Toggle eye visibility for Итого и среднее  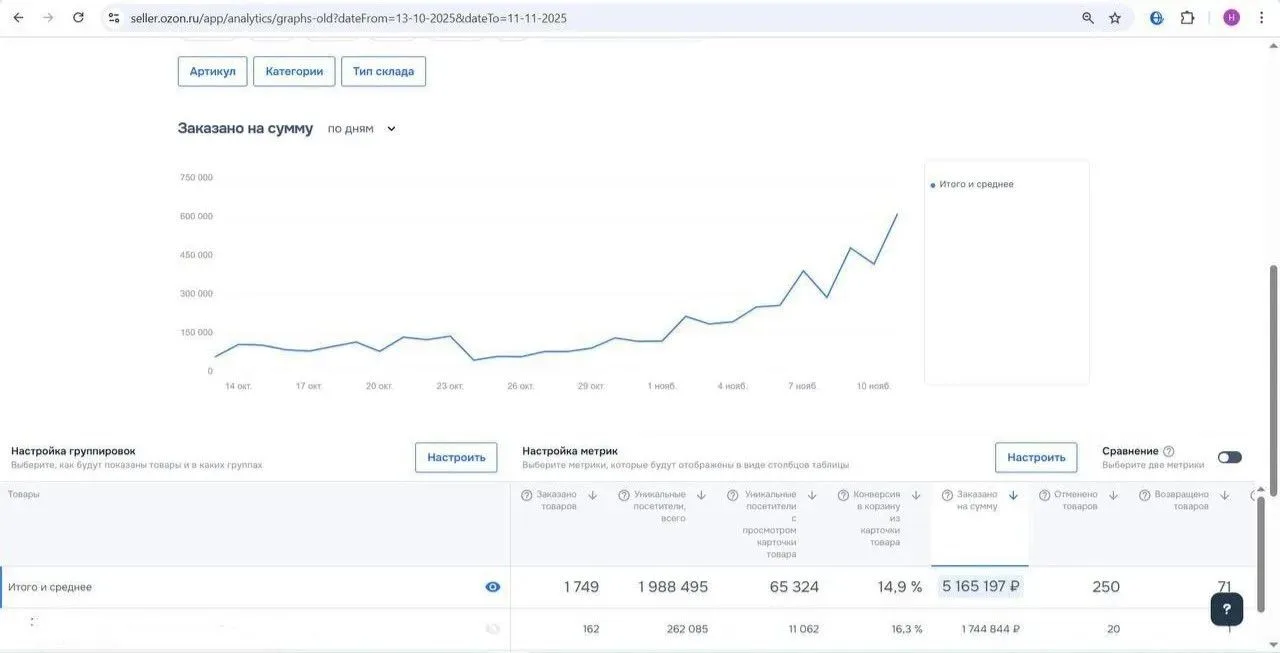493,587
